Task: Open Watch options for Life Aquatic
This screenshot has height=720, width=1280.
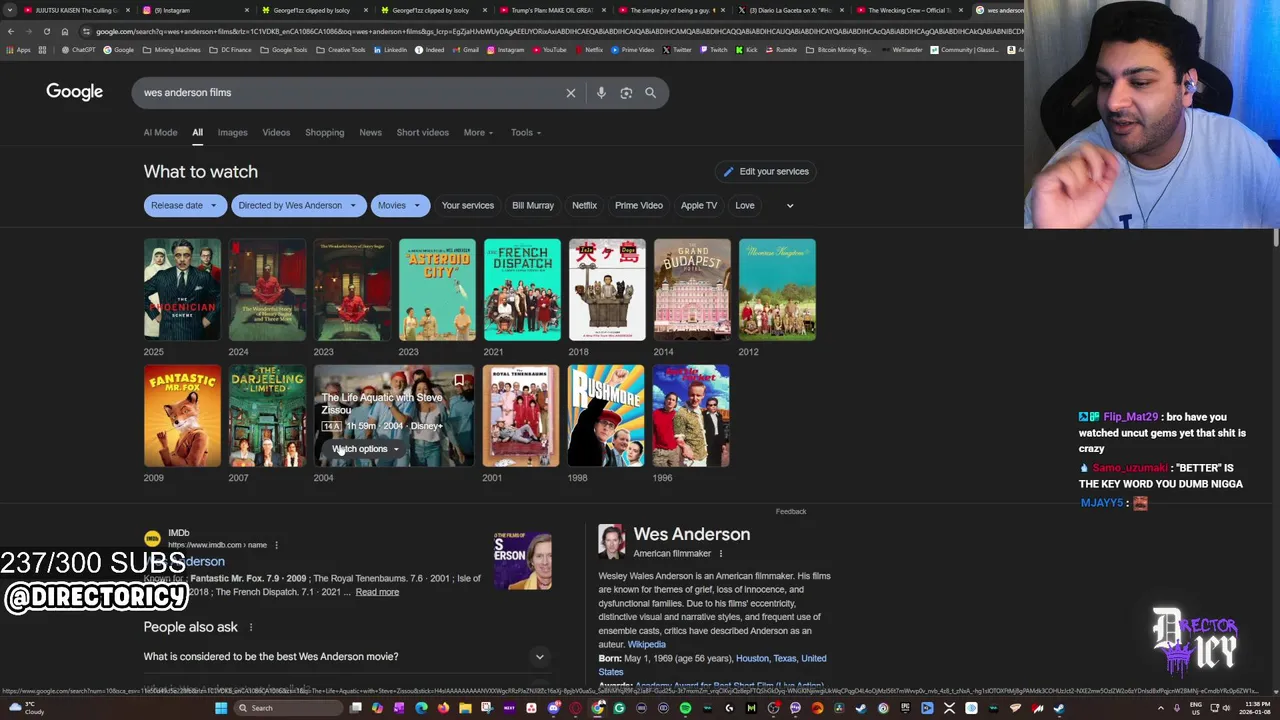Action: pos(365,449)
